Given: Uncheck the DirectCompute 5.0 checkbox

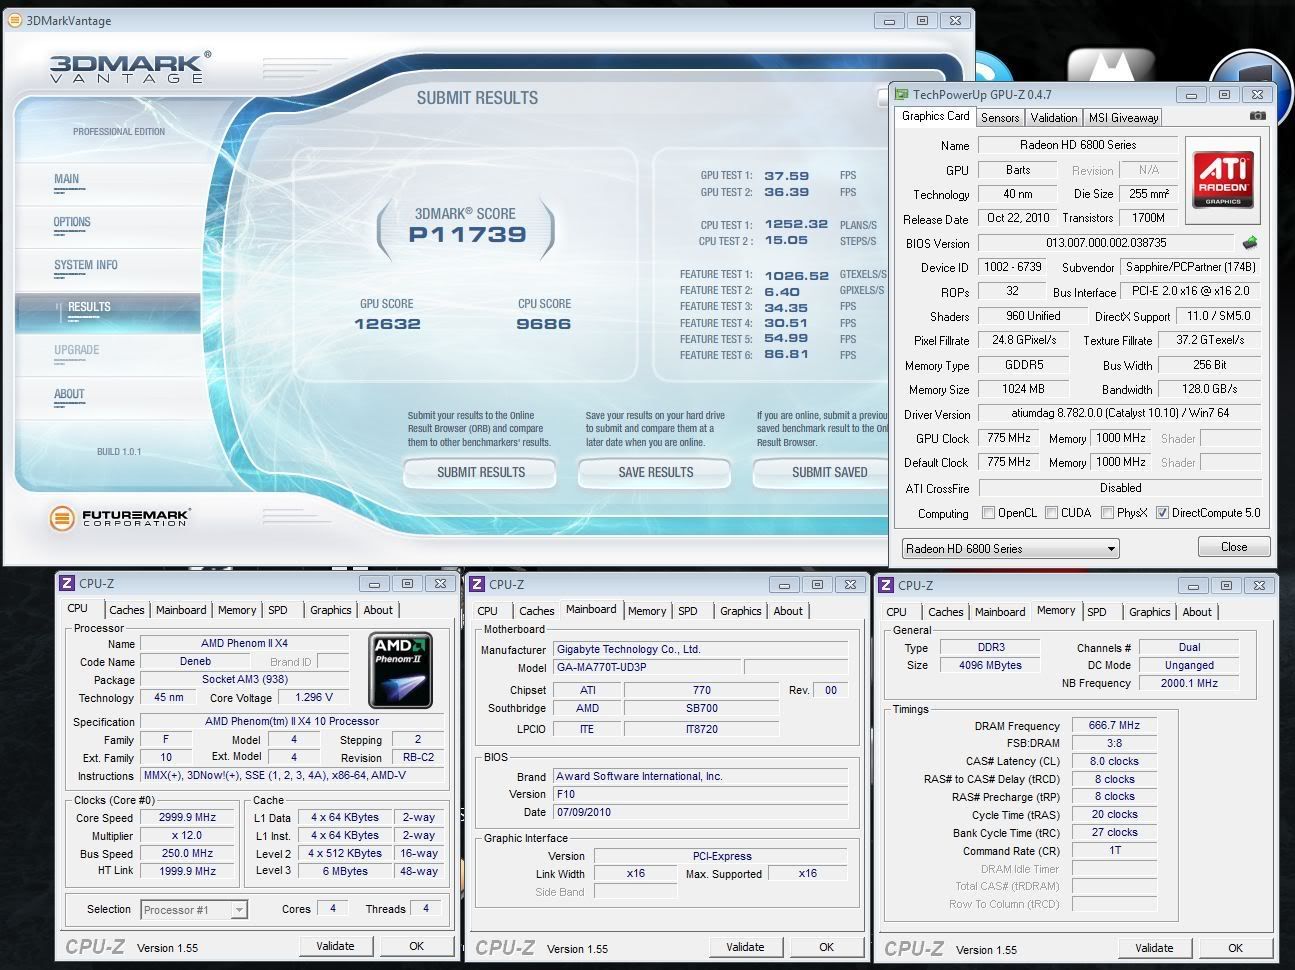Looking at the screenshot, I should click(x=1162, y=513).
